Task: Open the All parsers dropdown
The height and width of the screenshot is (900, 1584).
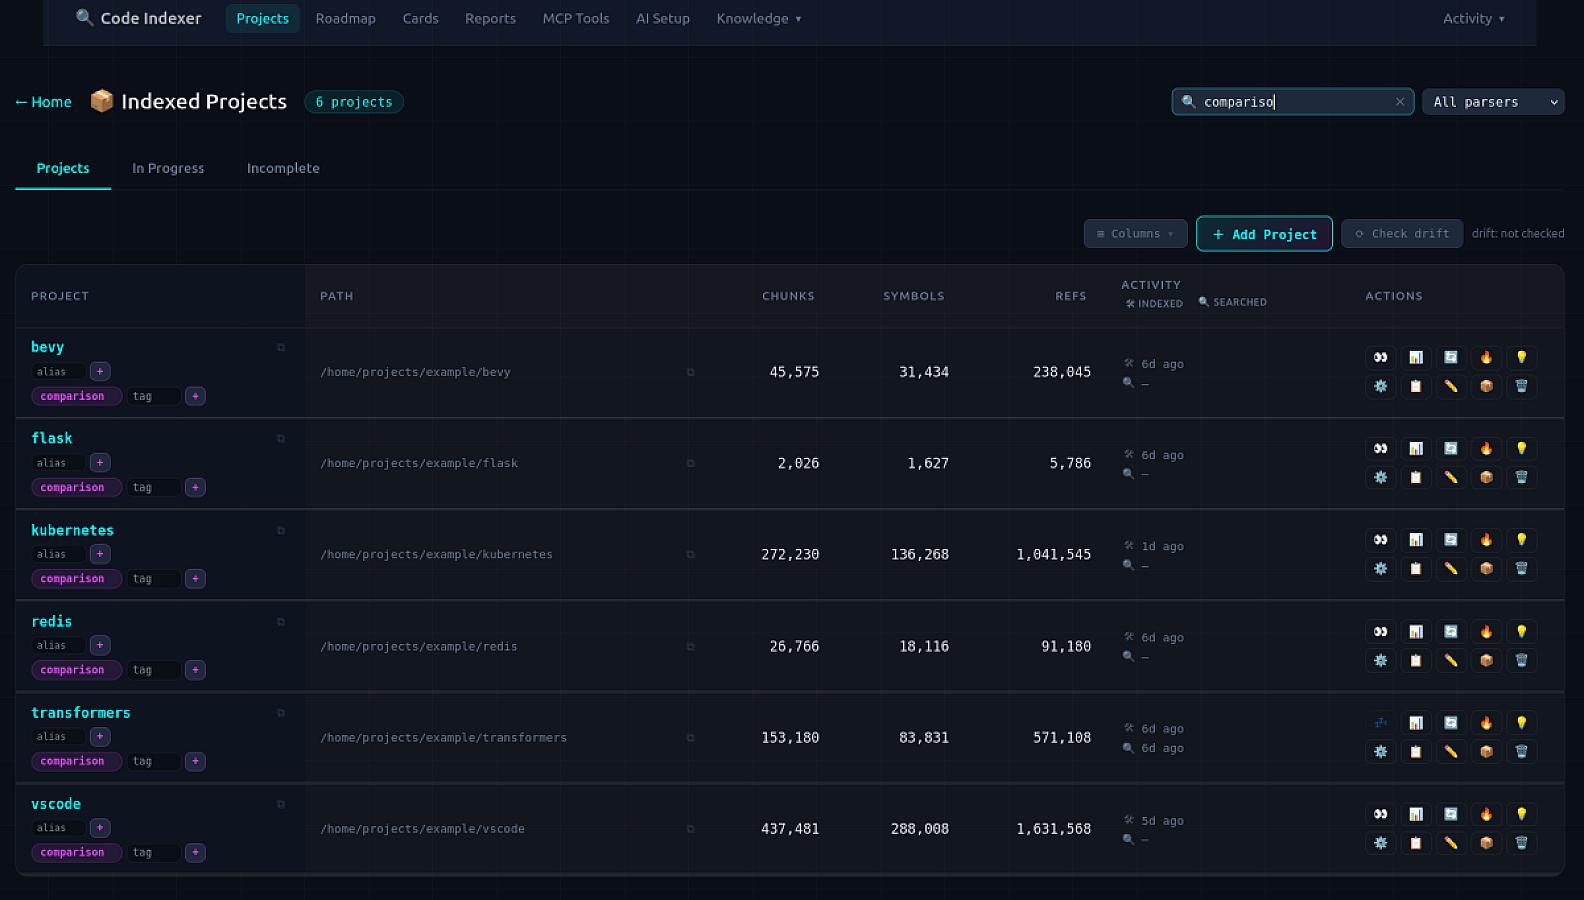Action: coord(1493,102)
